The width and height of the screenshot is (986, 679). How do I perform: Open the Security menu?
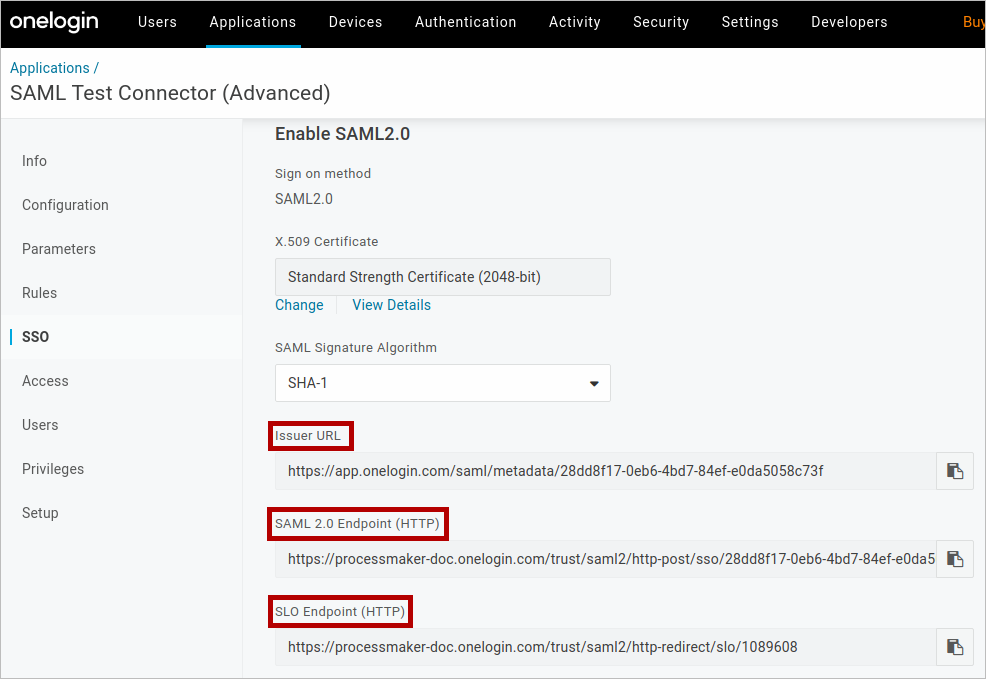[661, 22]
